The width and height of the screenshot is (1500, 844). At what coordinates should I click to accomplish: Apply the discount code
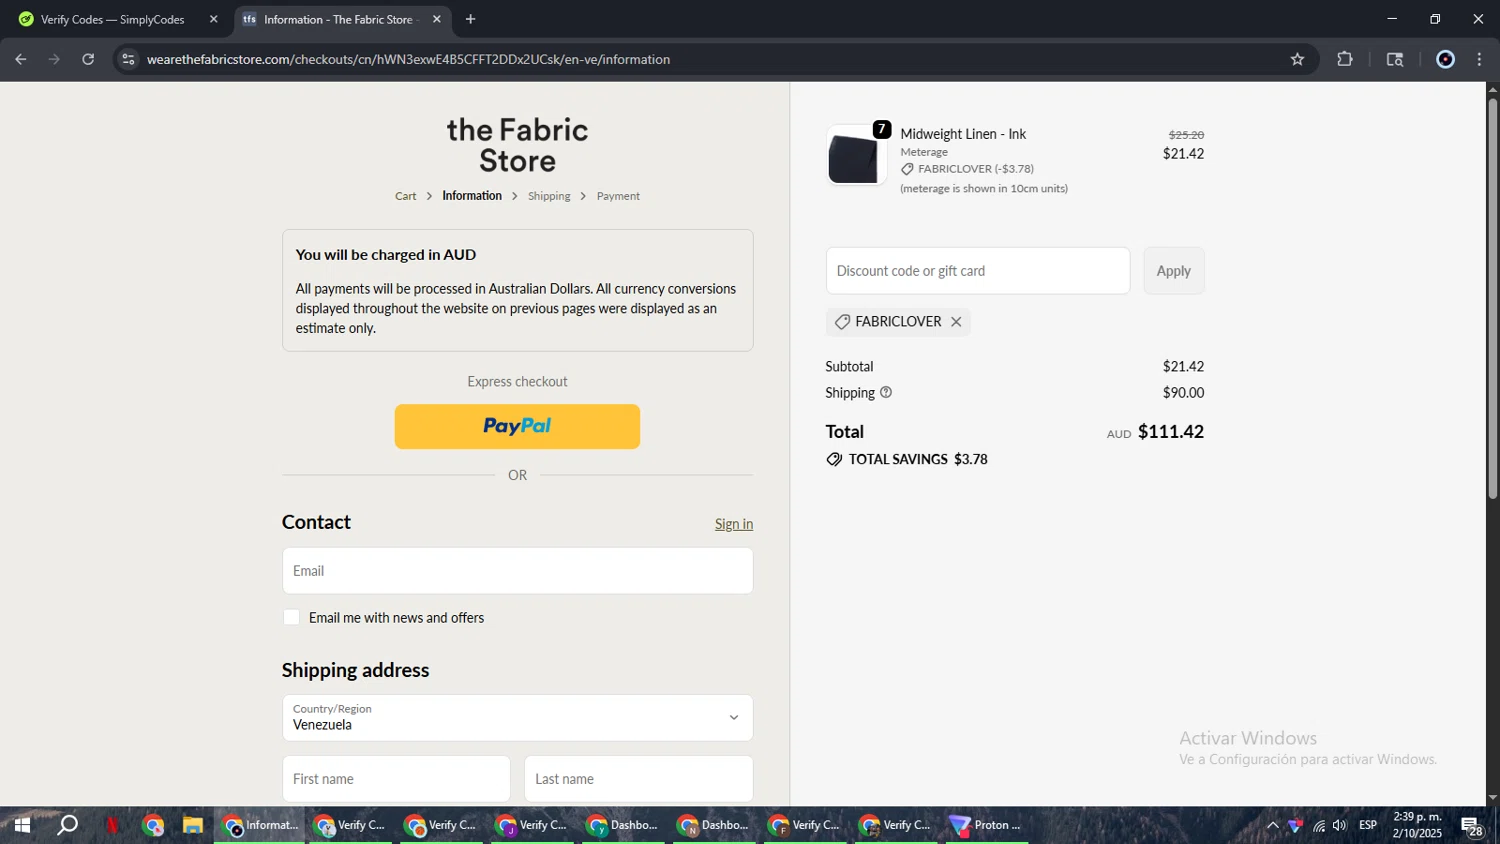1173,271
